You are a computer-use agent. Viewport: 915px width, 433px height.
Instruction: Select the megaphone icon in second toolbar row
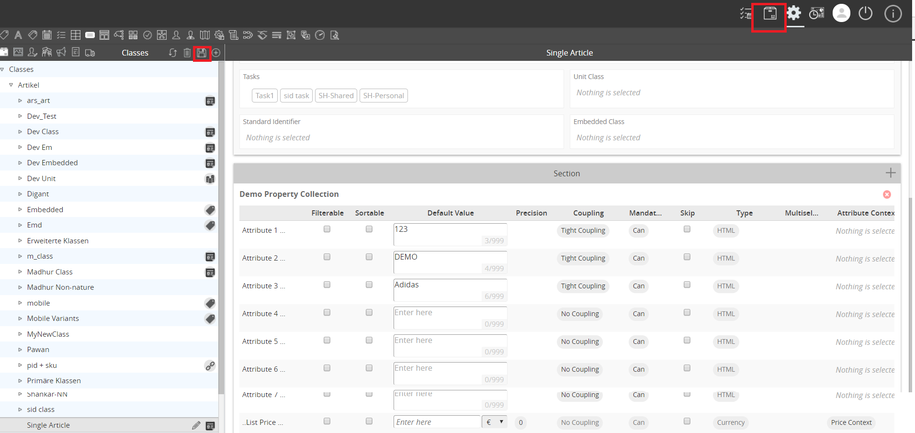click(x=61, y=53)
